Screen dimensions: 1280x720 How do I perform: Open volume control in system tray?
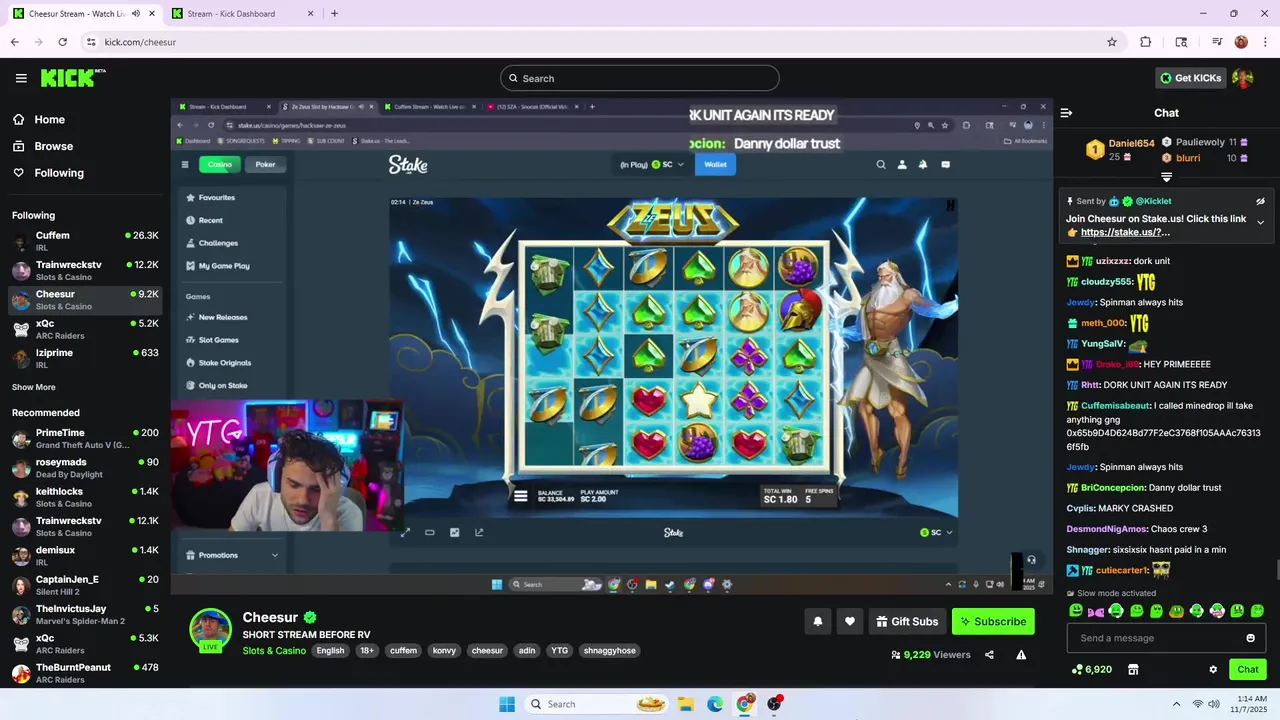(x=1214, y=704)
